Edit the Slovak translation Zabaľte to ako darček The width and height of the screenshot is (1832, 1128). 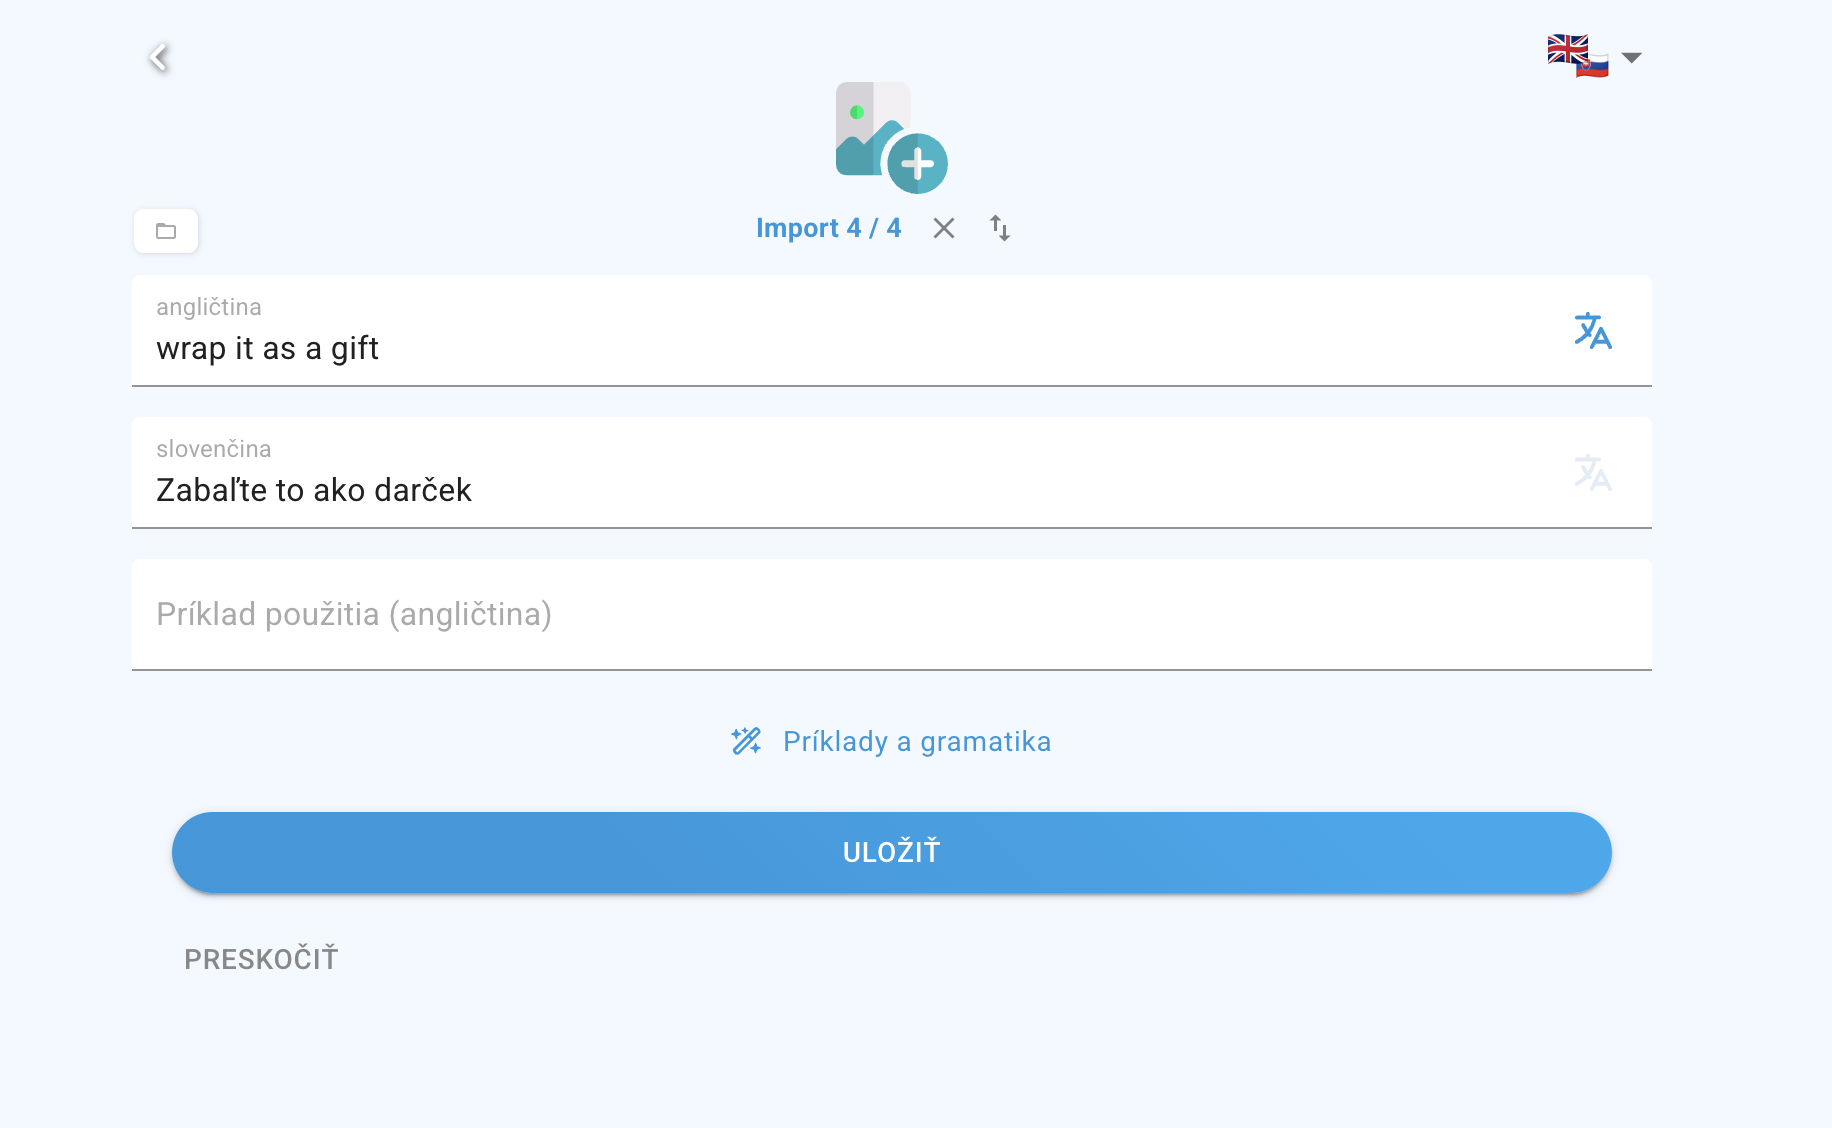(313, 490)
